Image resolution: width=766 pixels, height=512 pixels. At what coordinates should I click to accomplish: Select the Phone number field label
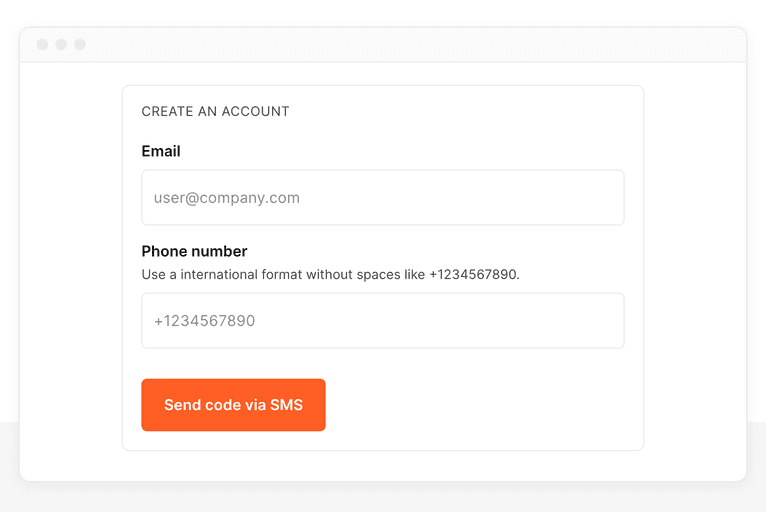(194, 252)
